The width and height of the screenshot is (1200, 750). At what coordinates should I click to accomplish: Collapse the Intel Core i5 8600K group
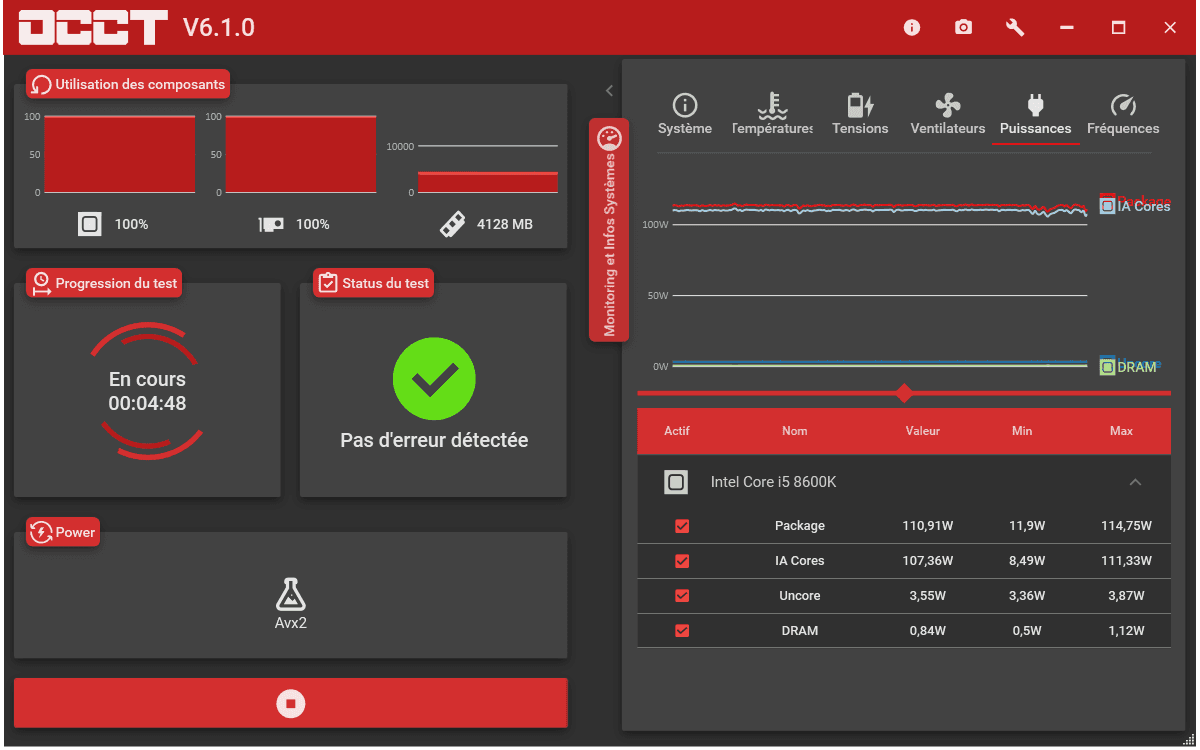[1135, 482]
